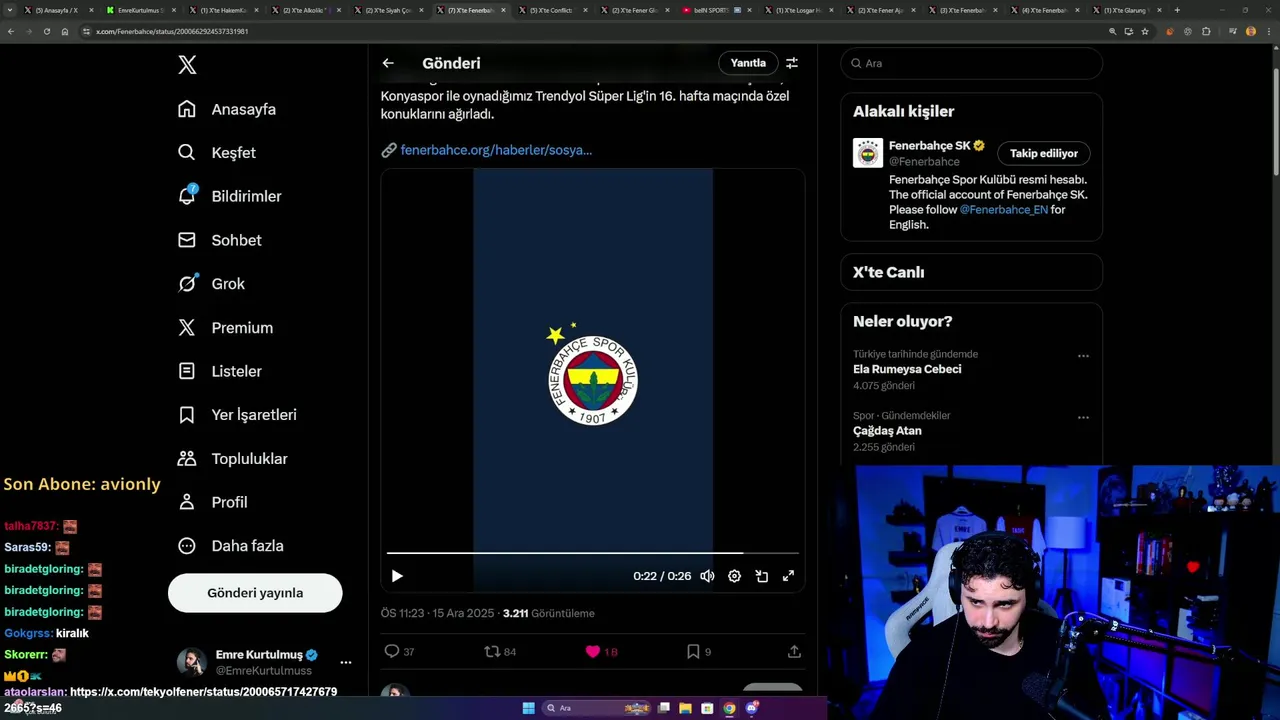Open the X logo home icon
Screen dimensions: 1280x720
click(187, 65)
